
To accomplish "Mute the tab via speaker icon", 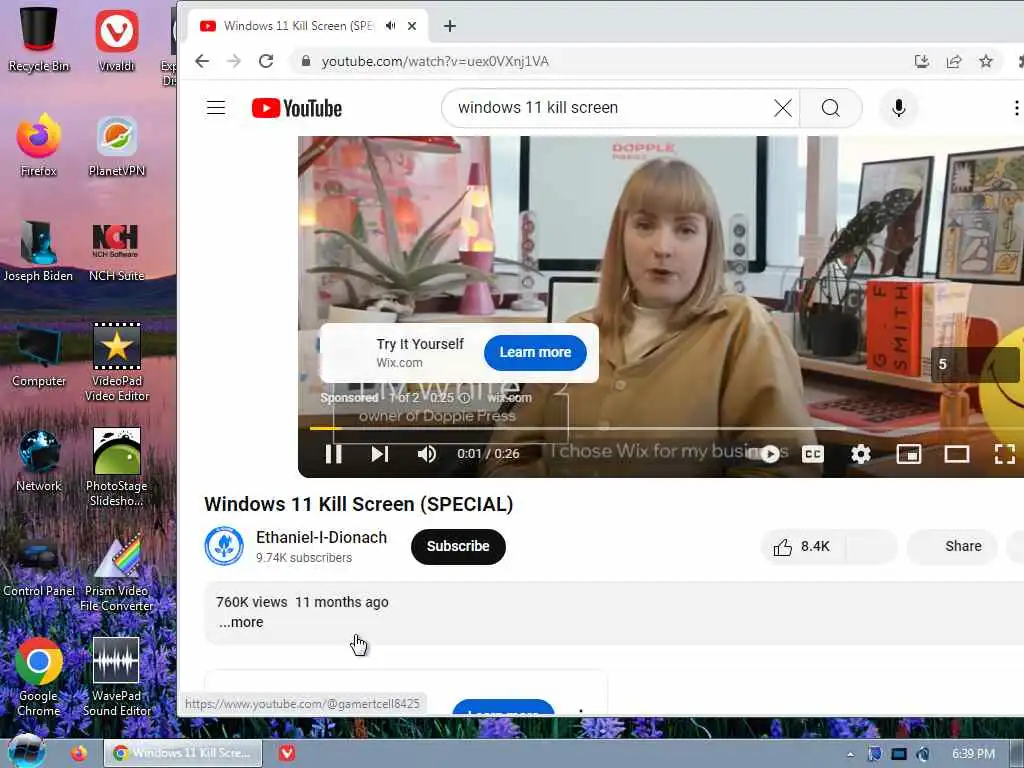I will (391, 25).
